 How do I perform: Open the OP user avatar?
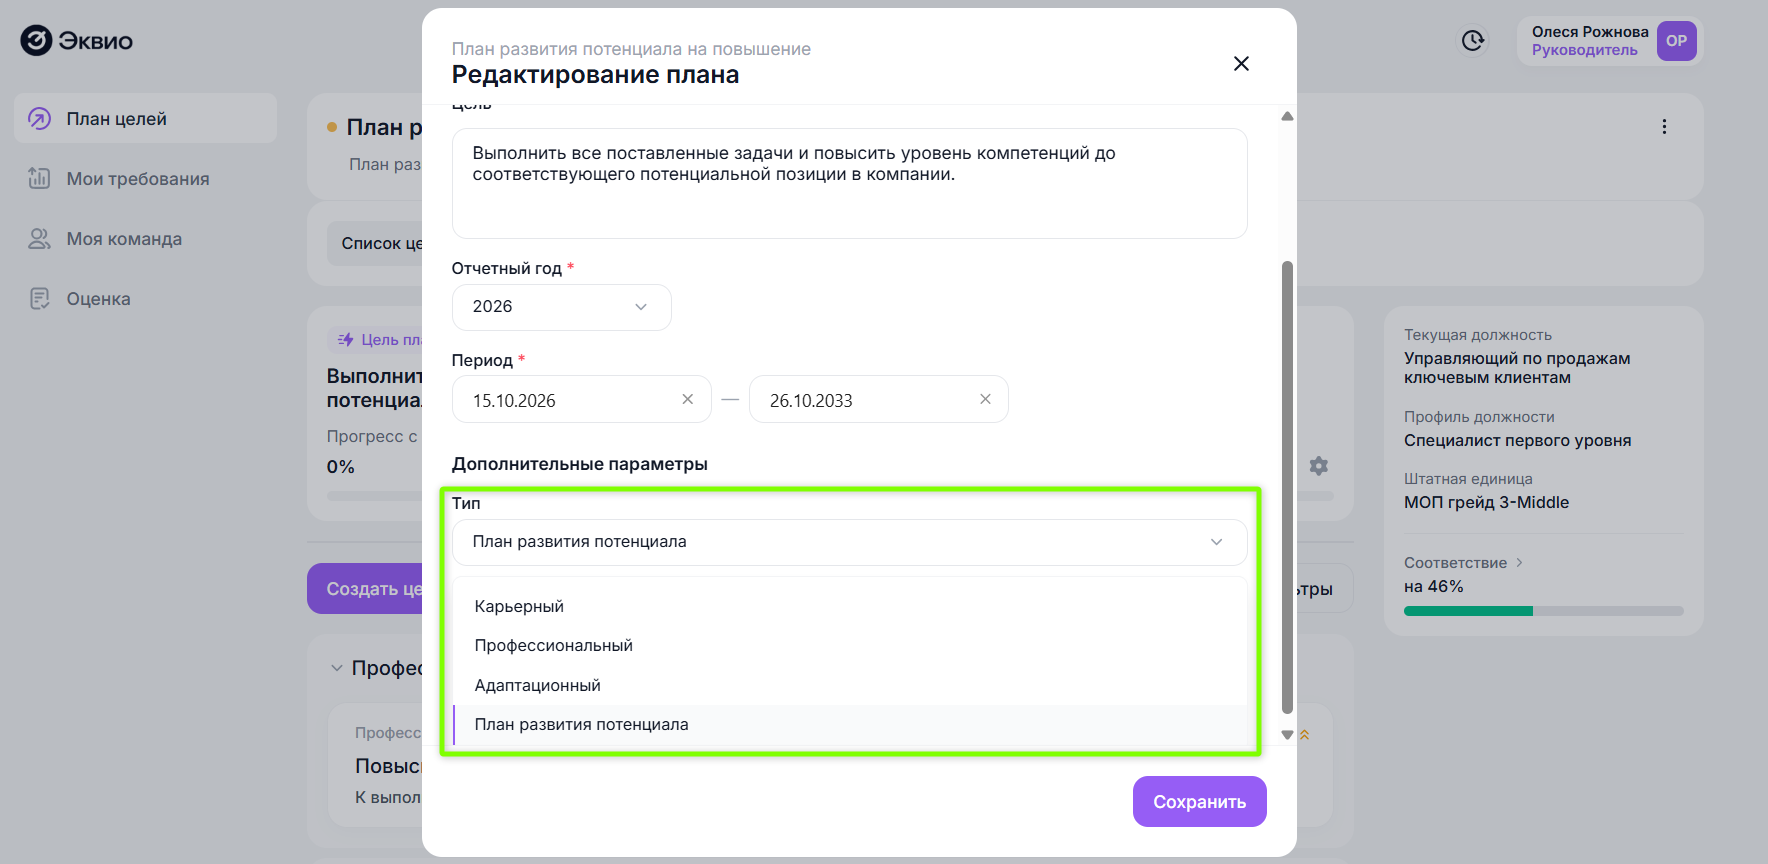pyautogui.click(x=1676, y=41)
